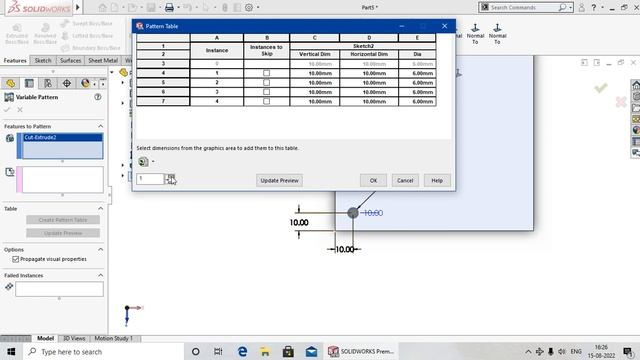Image resolution: width=640 pixels, height=360 pixels.
Task: Switch to the Sketch ribbon tab
Action: (43, 60)
